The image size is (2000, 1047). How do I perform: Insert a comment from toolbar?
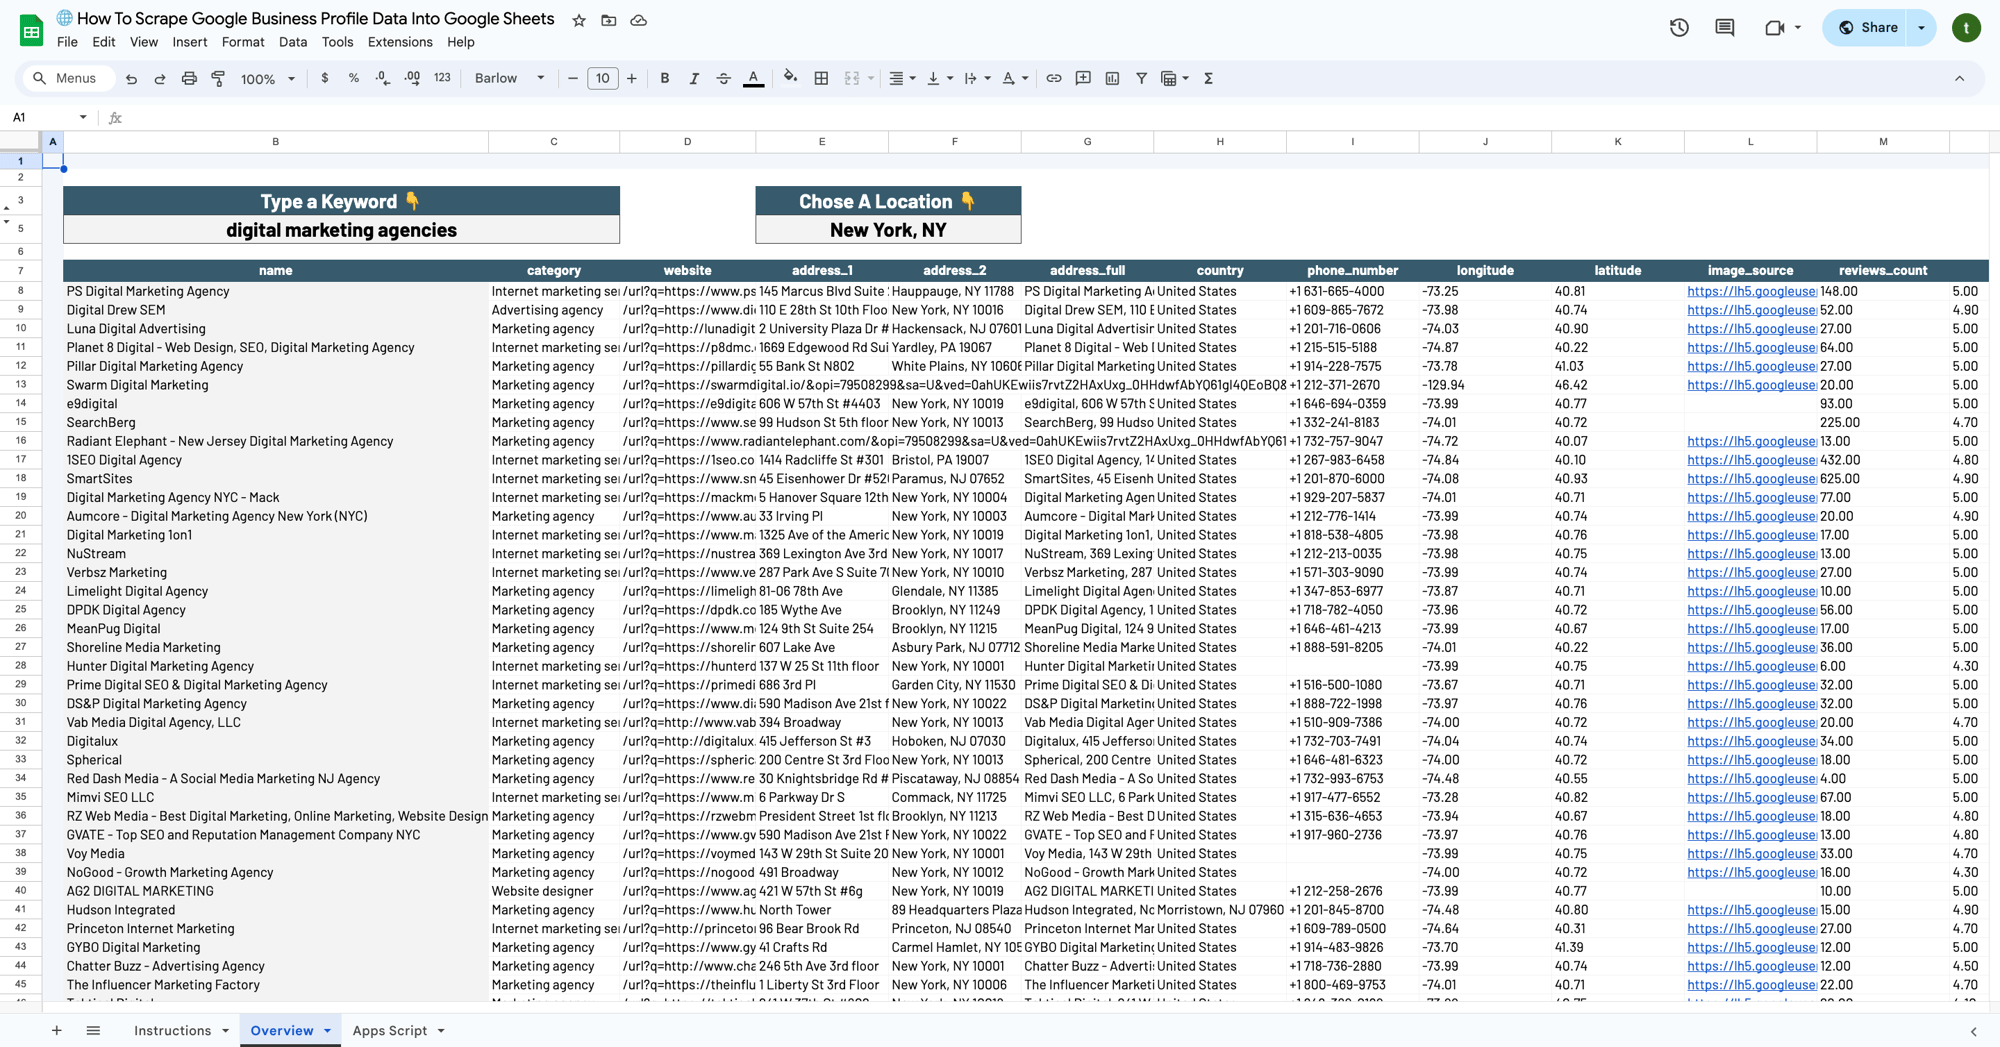(1083, 78)
